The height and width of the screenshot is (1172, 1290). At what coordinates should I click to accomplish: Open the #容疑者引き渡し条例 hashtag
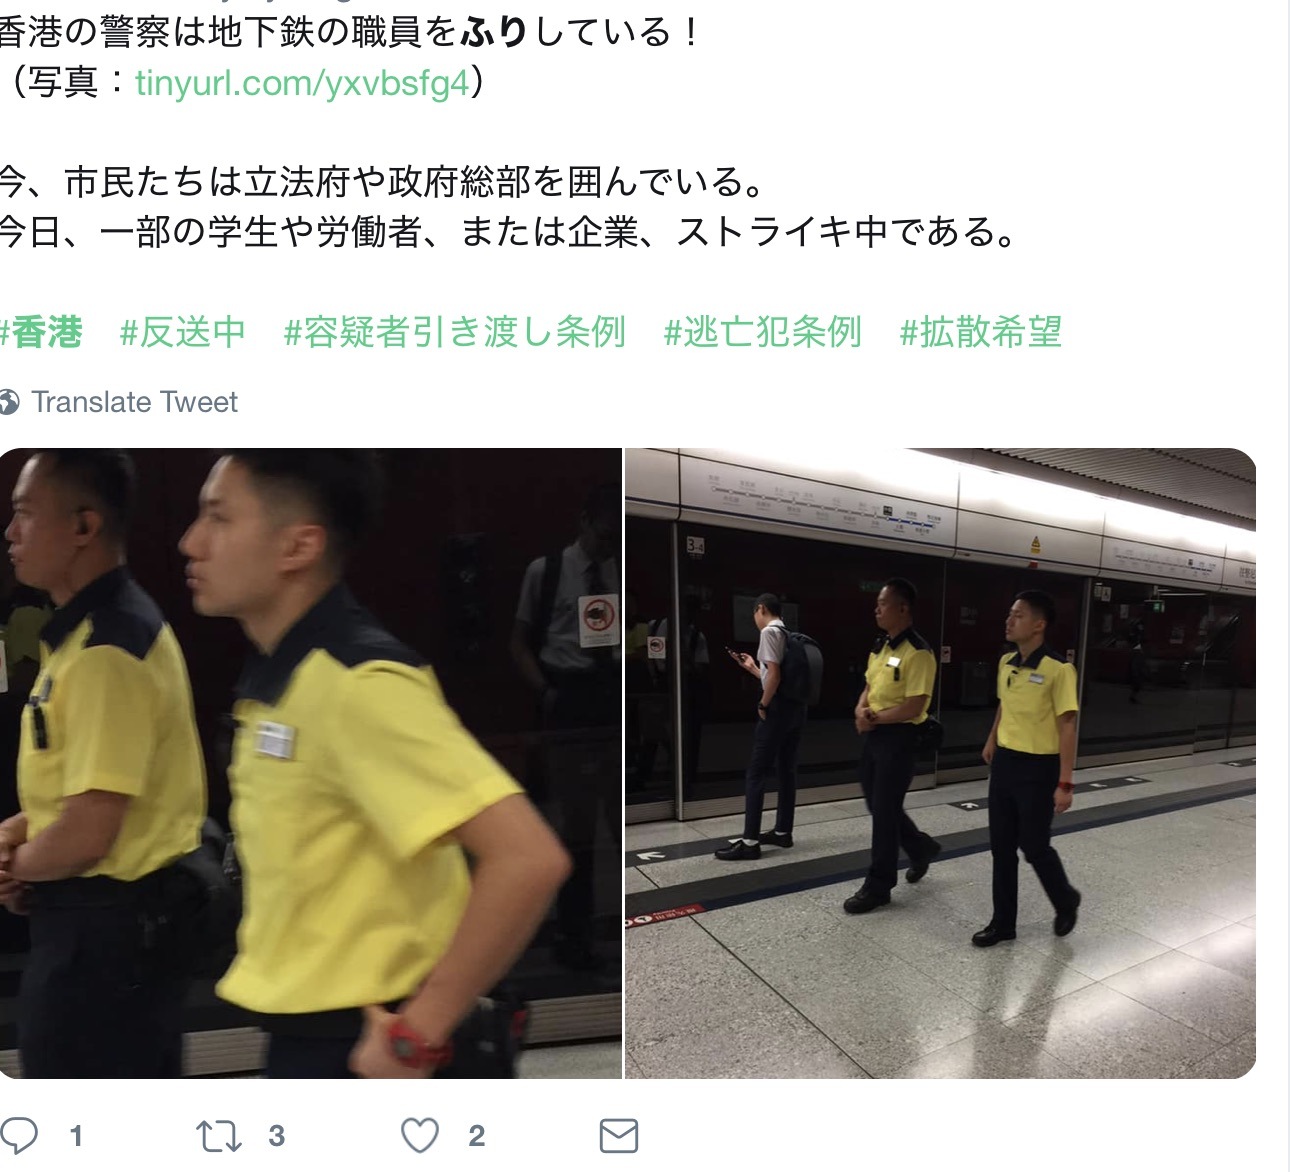455,332
